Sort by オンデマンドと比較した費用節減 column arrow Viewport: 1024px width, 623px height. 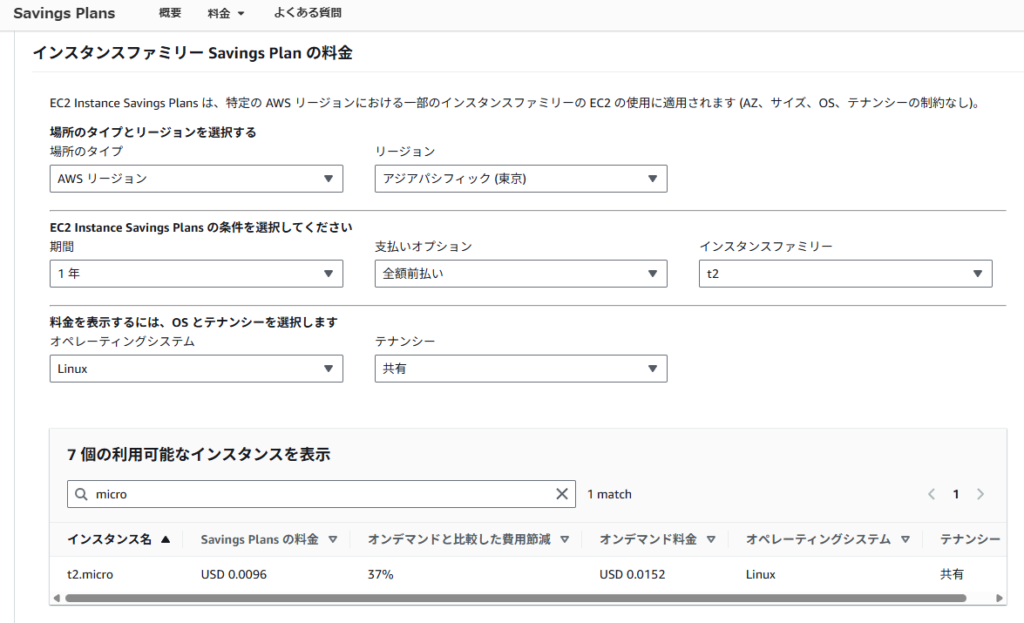coord(564,539)
